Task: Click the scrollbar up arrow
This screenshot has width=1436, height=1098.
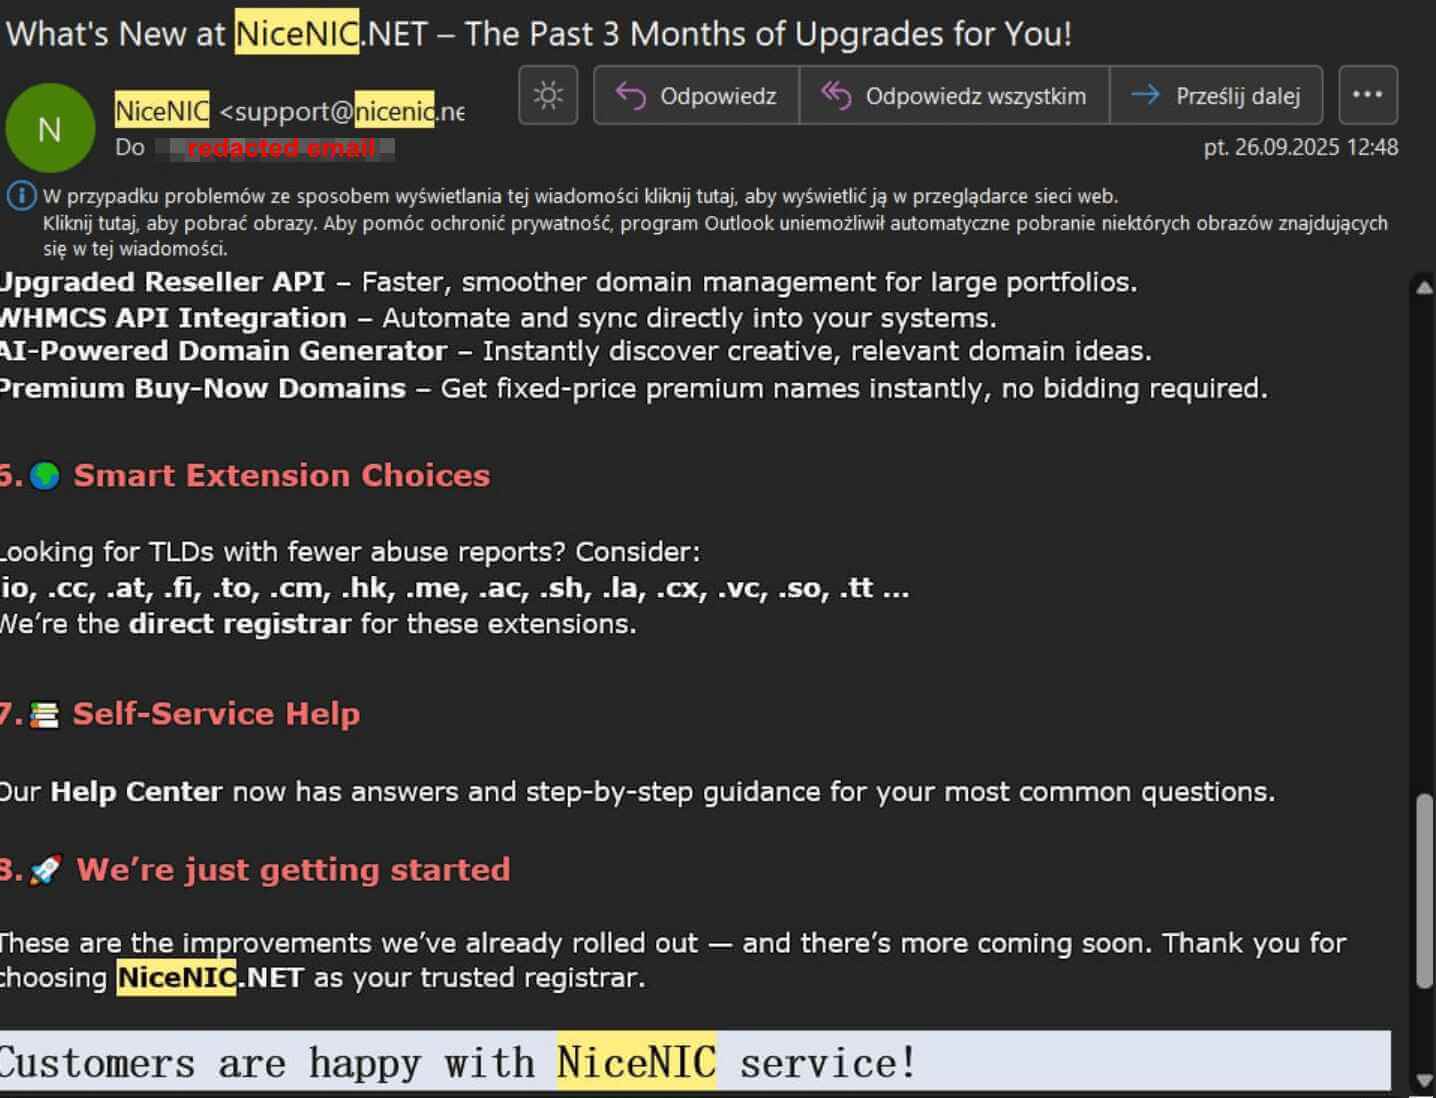Action: click(1424, 288)
